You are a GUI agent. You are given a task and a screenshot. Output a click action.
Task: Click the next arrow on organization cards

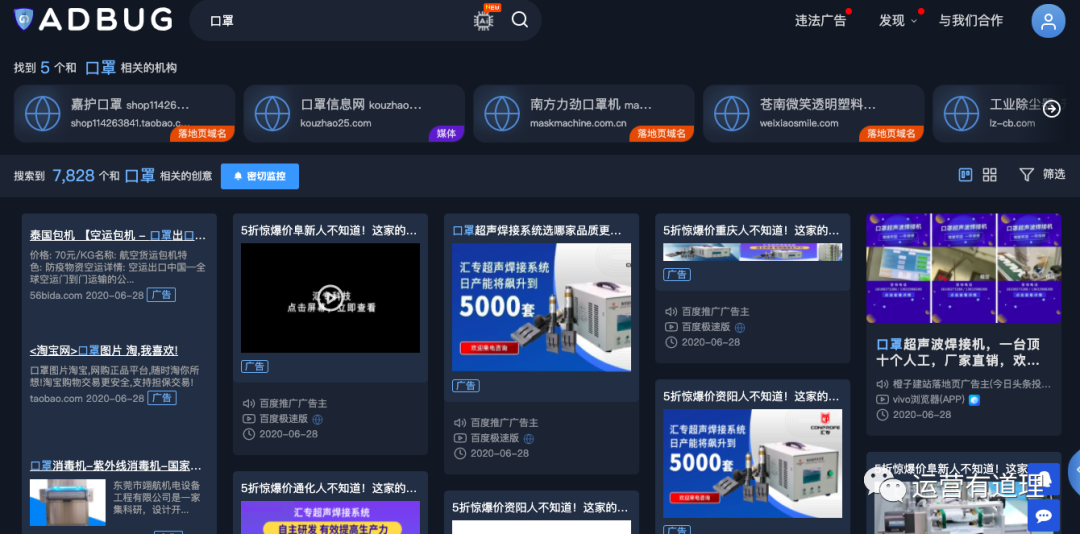click(x=1052, y=109)
